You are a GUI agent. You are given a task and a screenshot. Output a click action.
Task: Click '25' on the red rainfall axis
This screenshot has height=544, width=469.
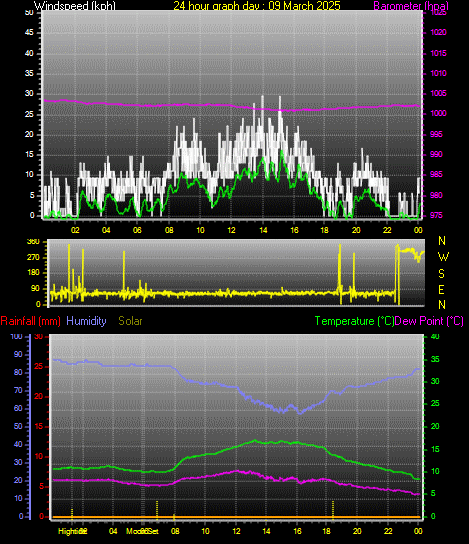[39, 366]
